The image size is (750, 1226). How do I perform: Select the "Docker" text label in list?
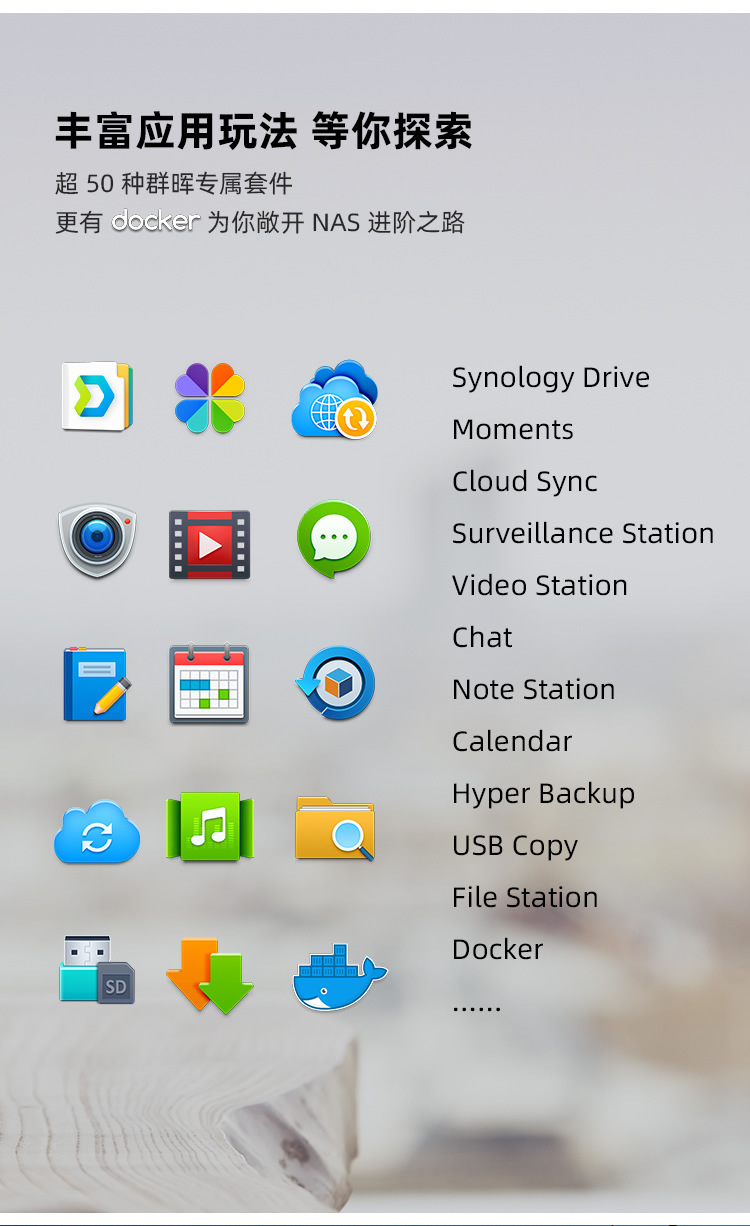(x=498, y=949)
